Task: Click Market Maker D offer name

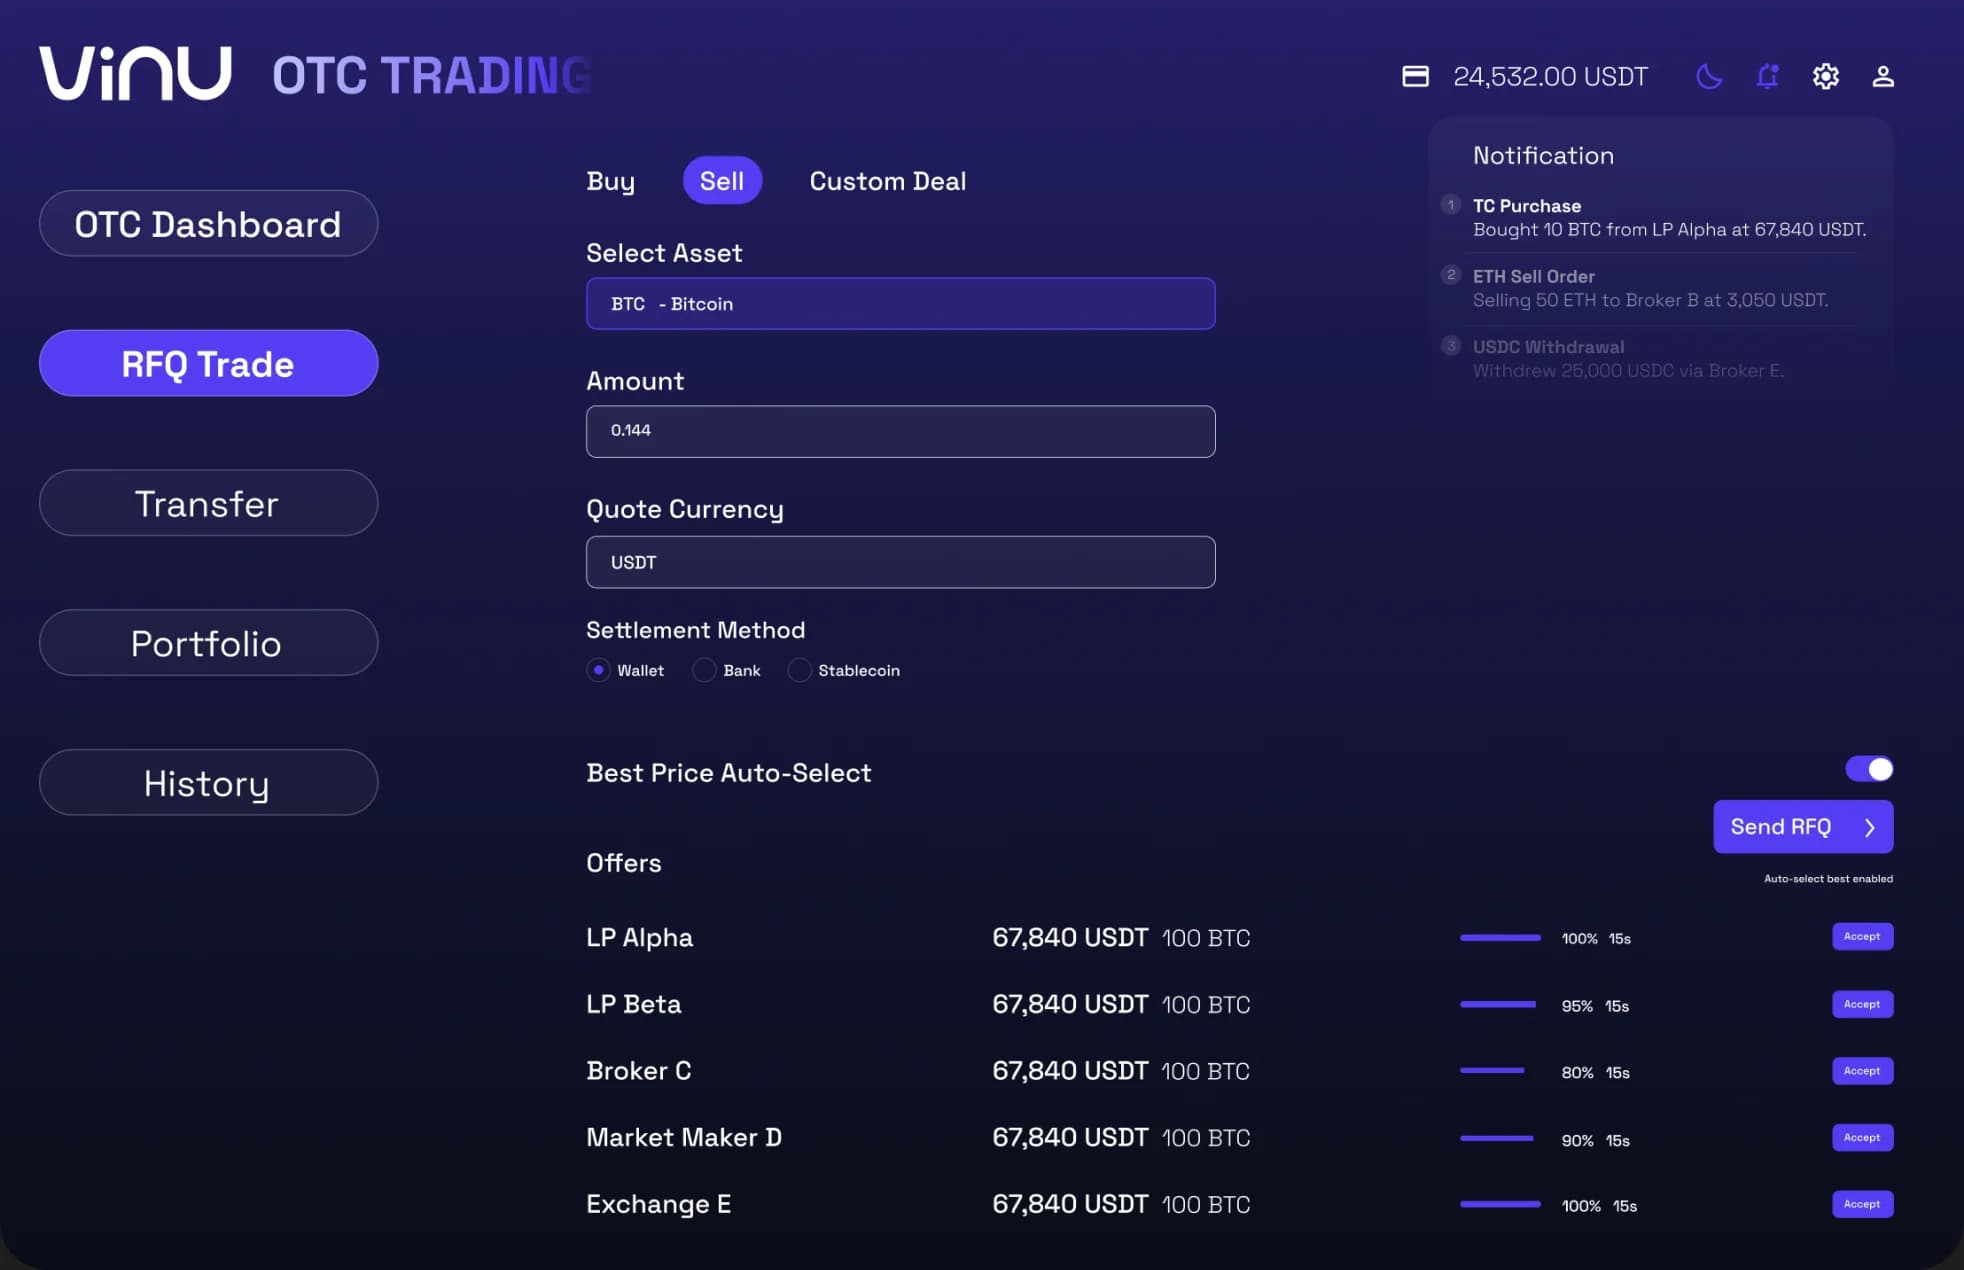Action: pyautogui.click(x=684, y=1138)
